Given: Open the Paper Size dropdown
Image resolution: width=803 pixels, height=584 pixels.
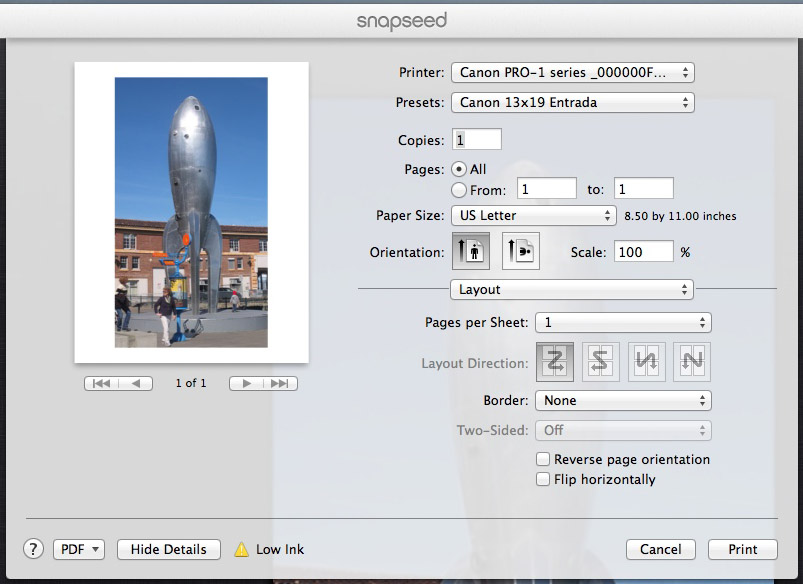Looking at the screenshot, I should [x=533, y=215].
